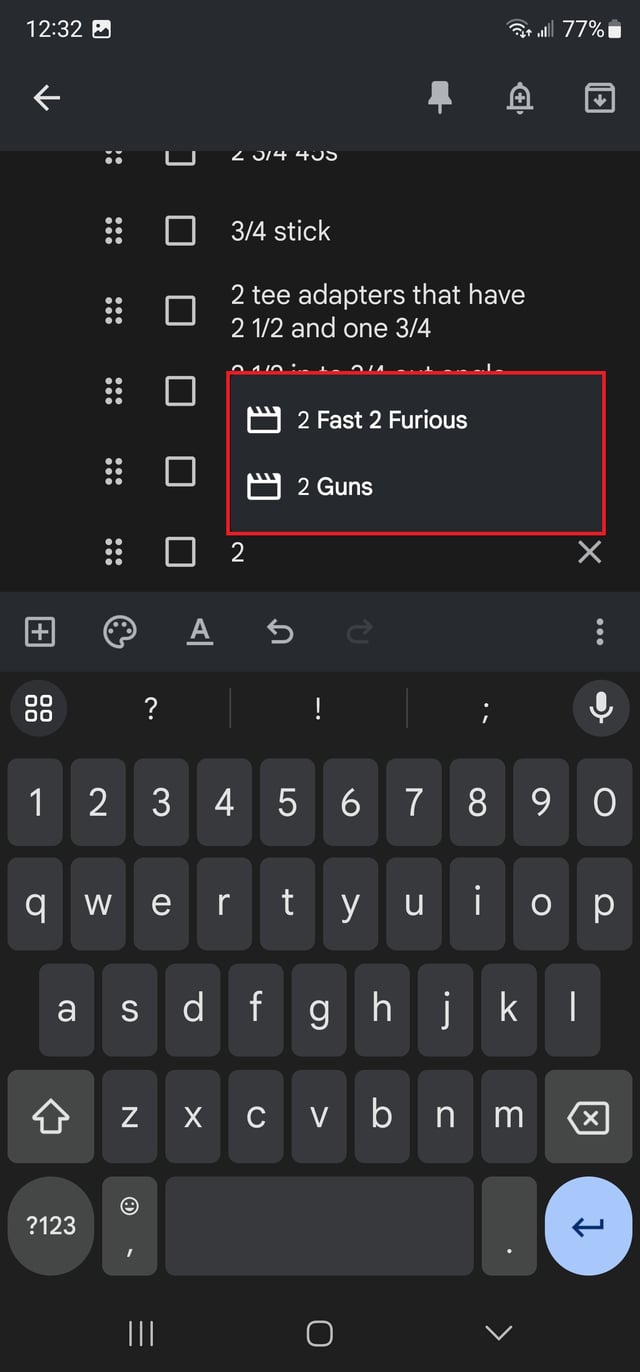Pin this note with the pin icon
This screenshot has width=640, height=1372.
click(440, 97)
